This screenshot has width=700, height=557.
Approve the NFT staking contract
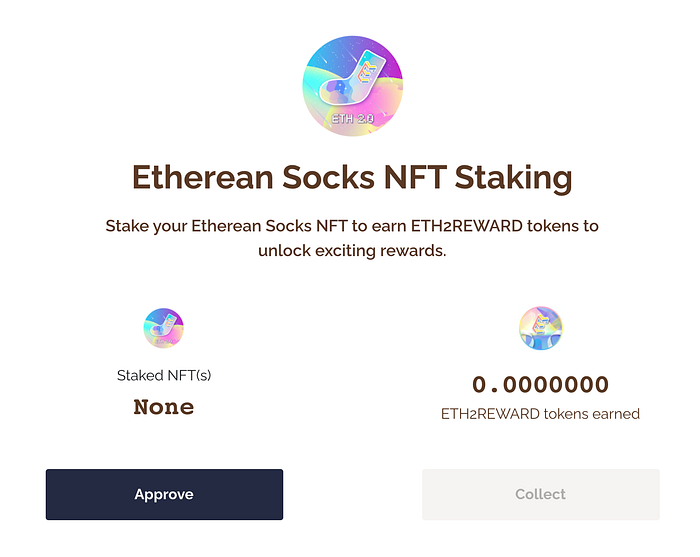[x=164, y=494]
